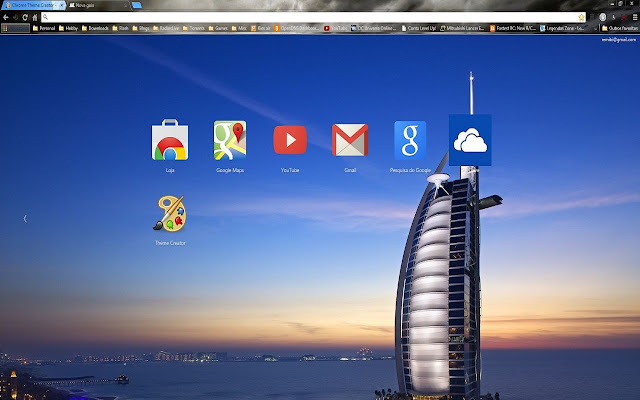Open the Misc bookmarks folder
The height and width of the screenshot is (400, 640).
pos(239,28)
